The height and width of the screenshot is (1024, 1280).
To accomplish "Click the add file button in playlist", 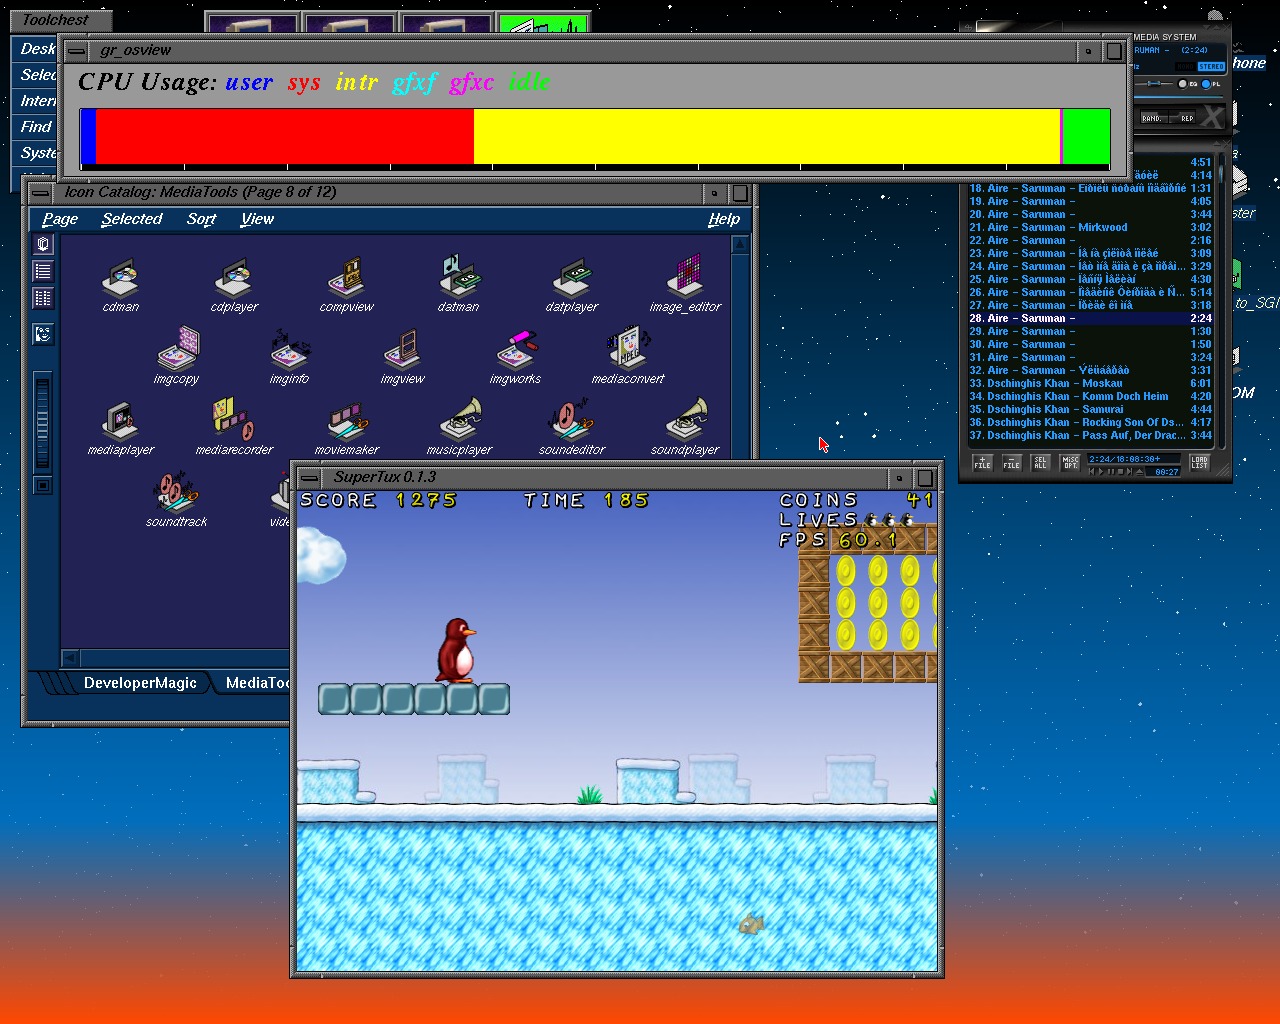I will [x=983, y=463].
